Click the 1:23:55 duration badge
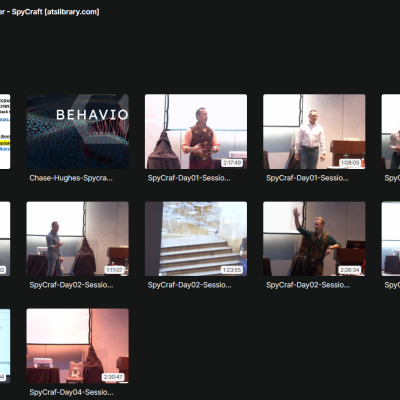Viewport: 400px width, 400px height. 232,270
